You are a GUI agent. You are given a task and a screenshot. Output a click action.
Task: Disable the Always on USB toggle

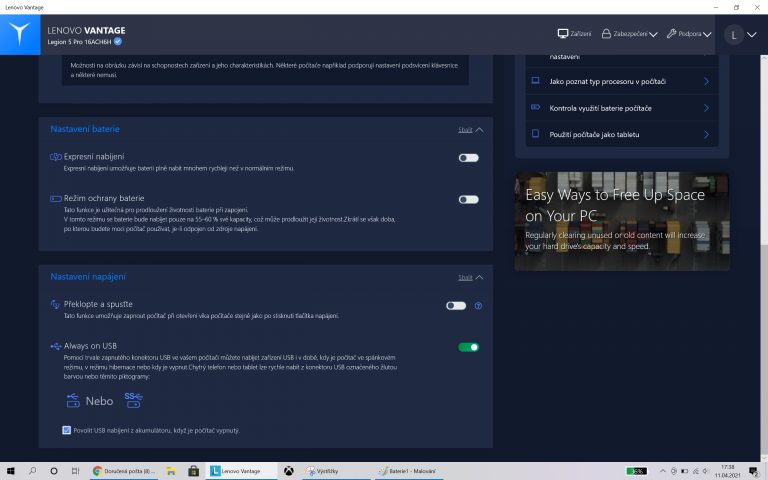coord(468,347)
